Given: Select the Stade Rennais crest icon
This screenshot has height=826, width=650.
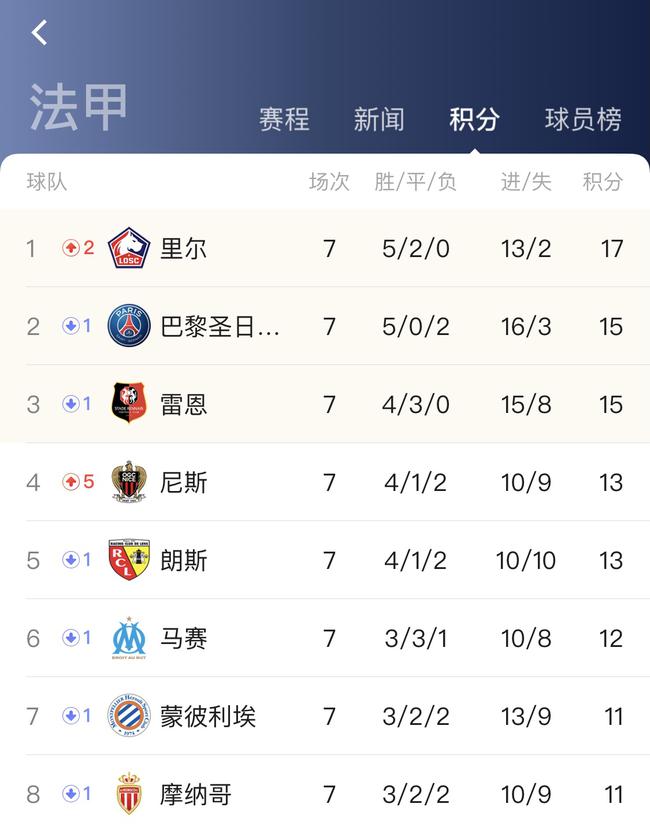Looking at the screenshot, I should (x=129, y=403).
